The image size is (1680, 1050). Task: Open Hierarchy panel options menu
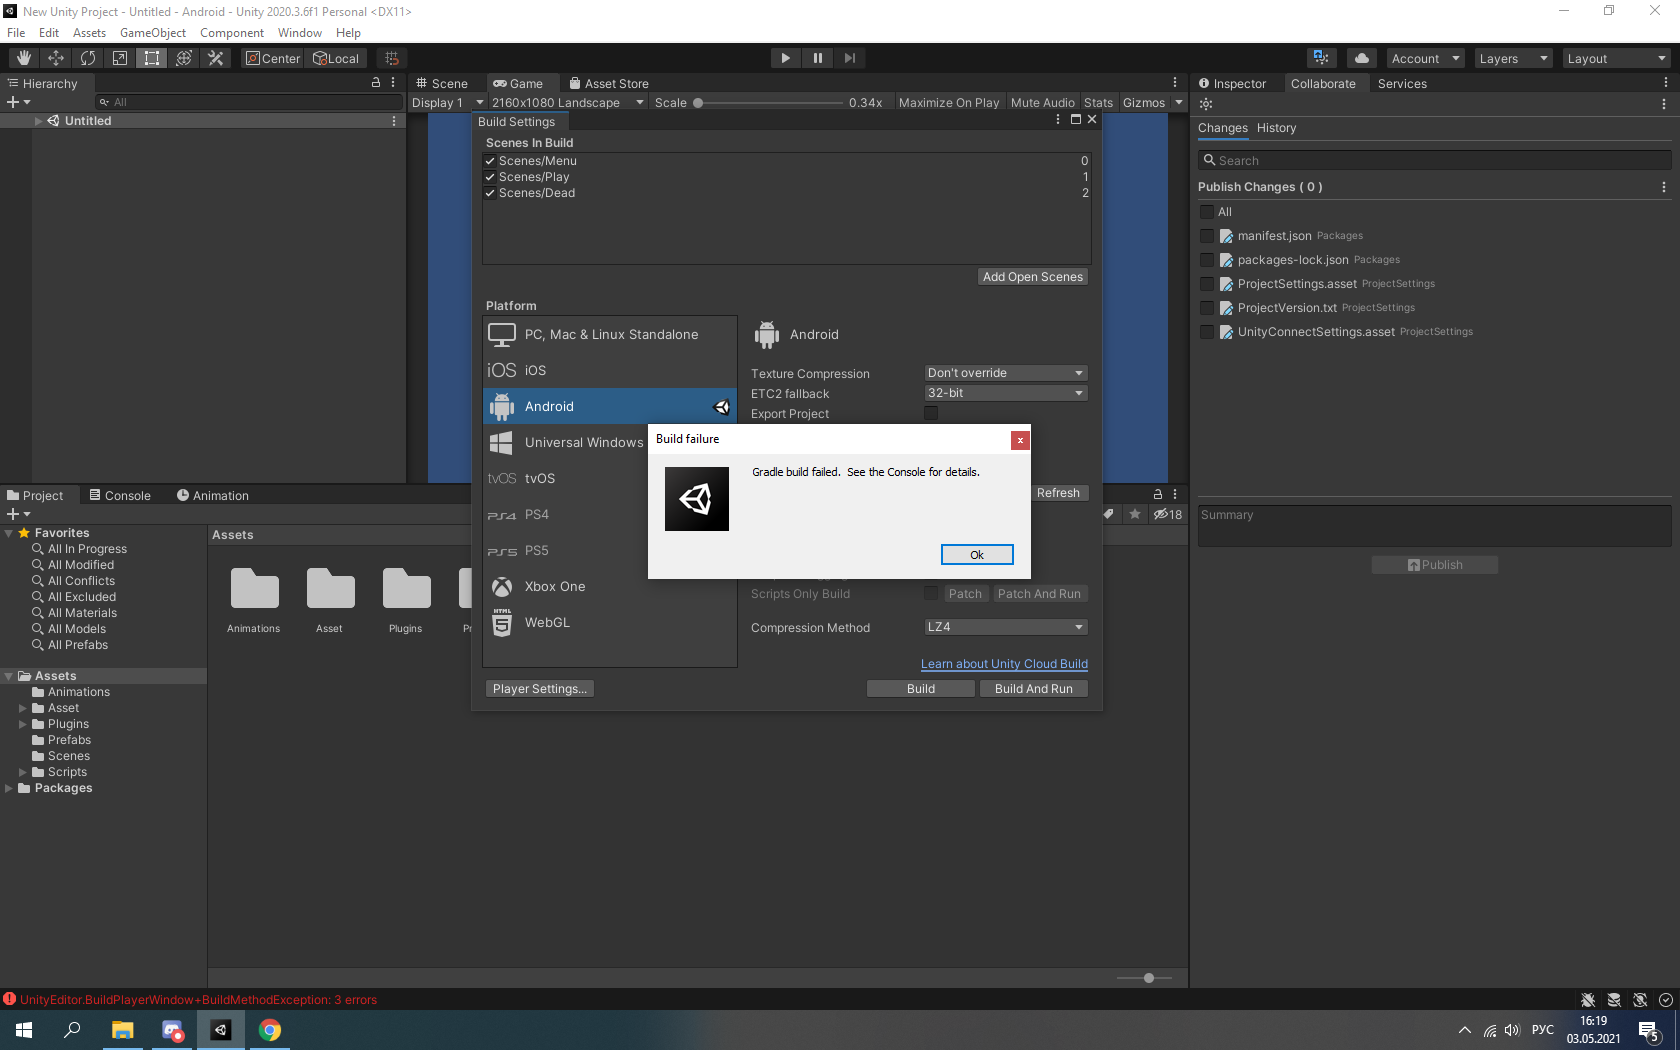tap(393, 83)
